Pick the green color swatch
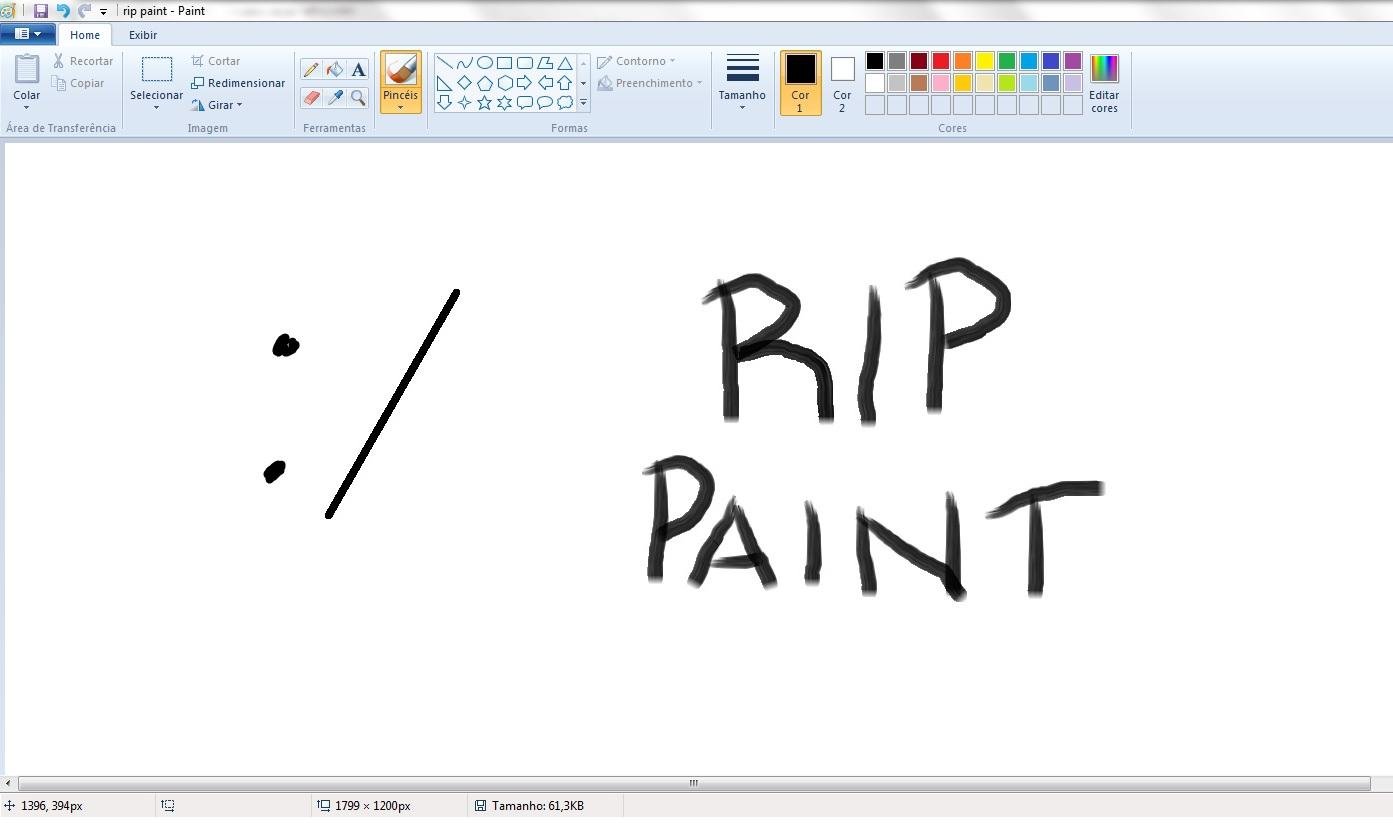1393x823 pixels. (1007, 61)
